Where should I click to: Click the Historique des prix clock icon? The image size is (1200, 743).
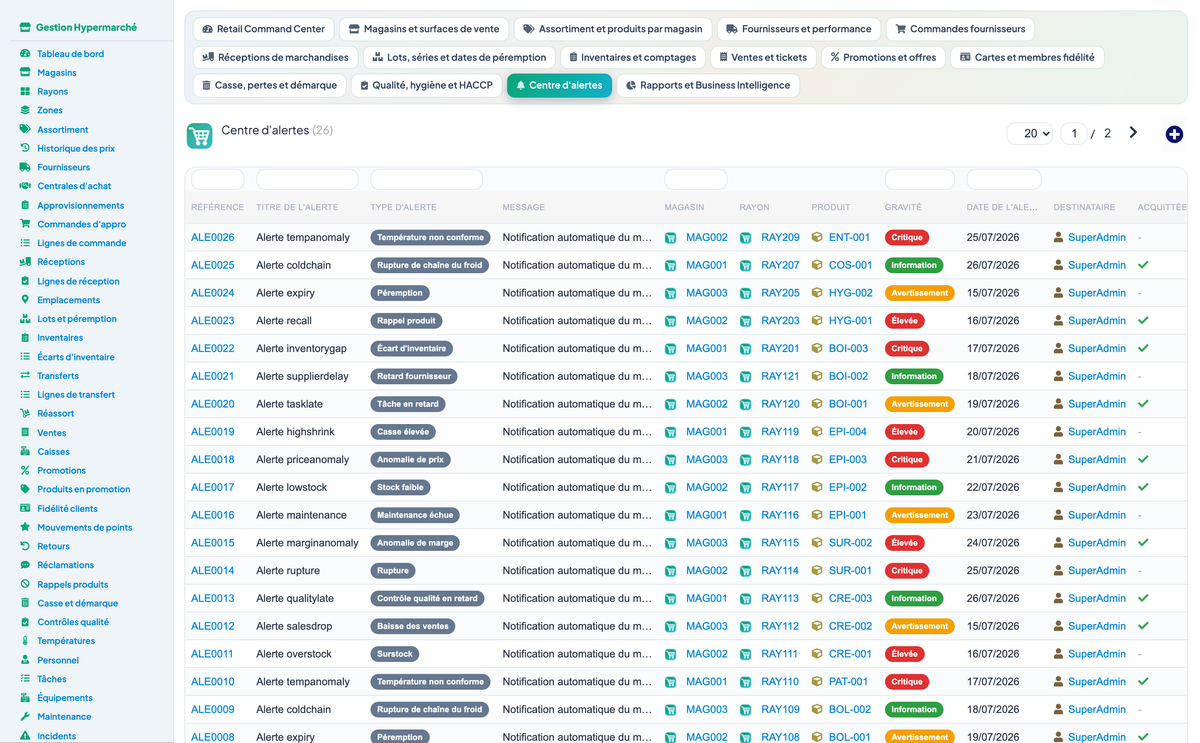tap(25, 148)
